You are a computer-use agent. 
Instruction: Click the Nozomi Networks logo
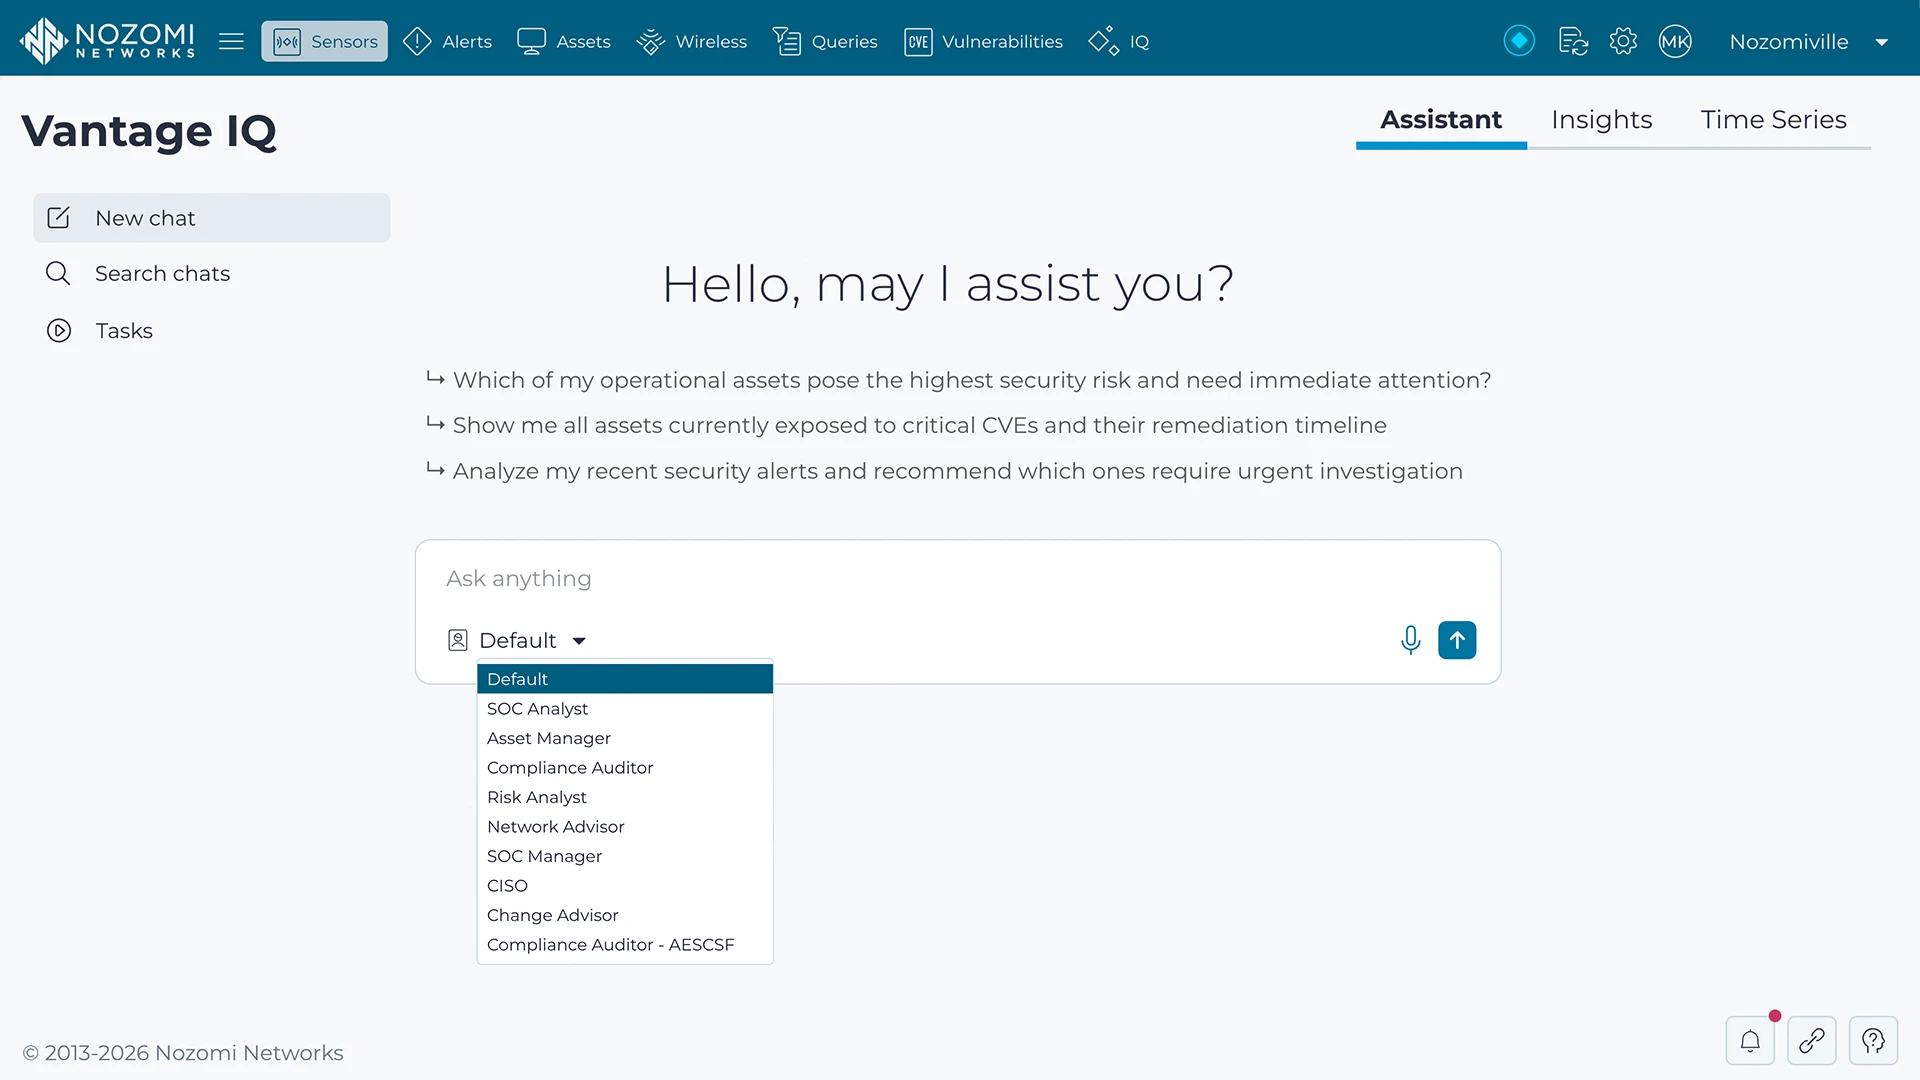click(x=107, y=40)
